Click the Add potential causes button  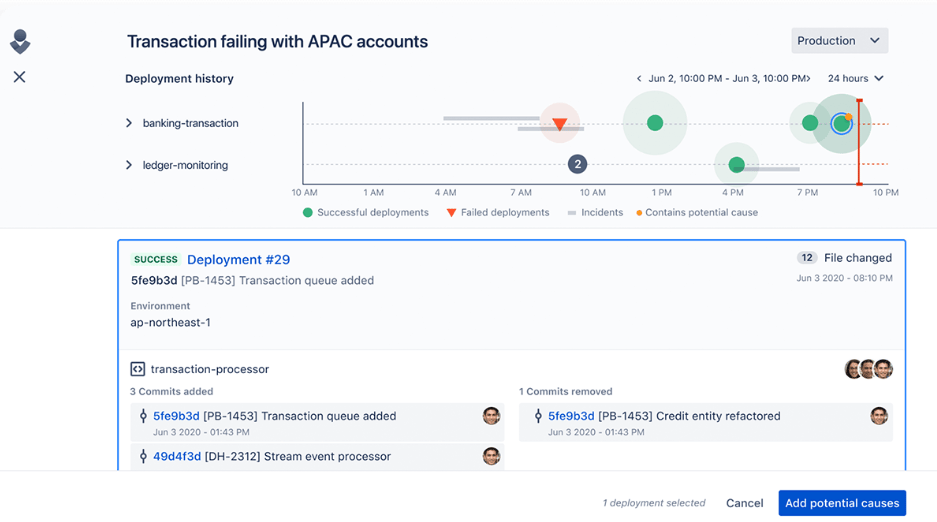842,503
